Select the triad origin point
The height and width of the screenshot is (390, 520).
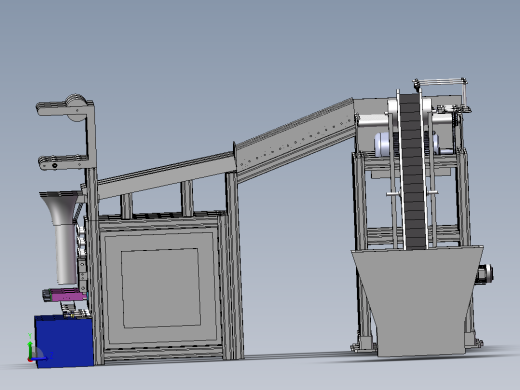30,360
